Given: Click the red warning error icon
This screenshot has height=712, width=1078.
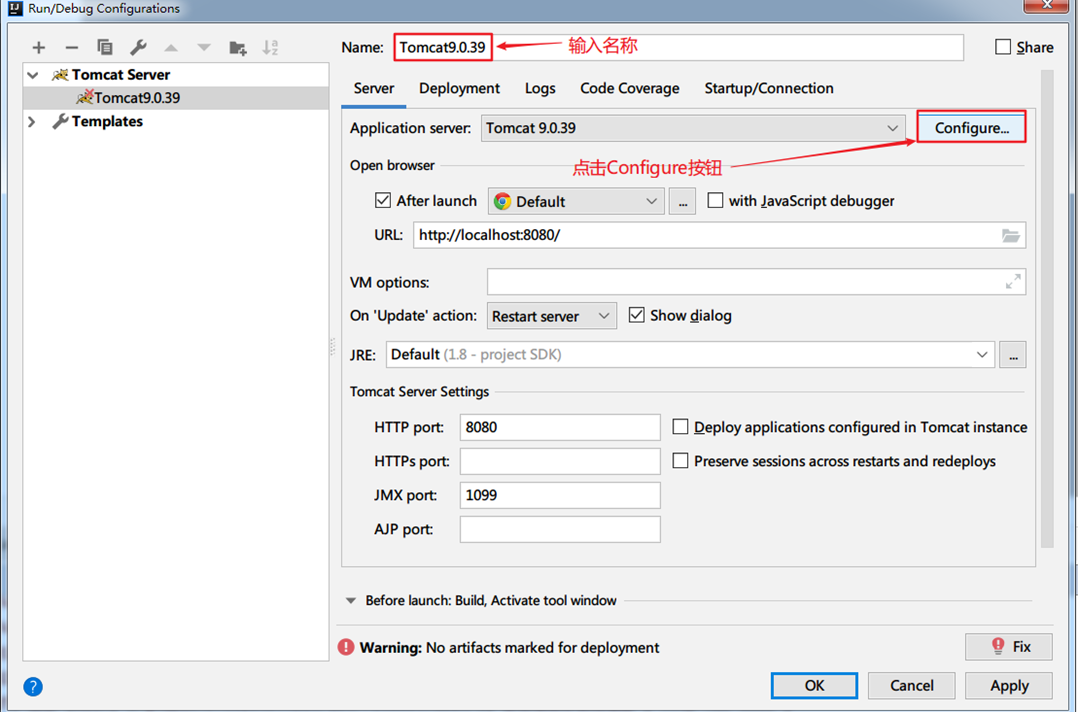Looking at the screenshot, I should (x=346, y=647).
